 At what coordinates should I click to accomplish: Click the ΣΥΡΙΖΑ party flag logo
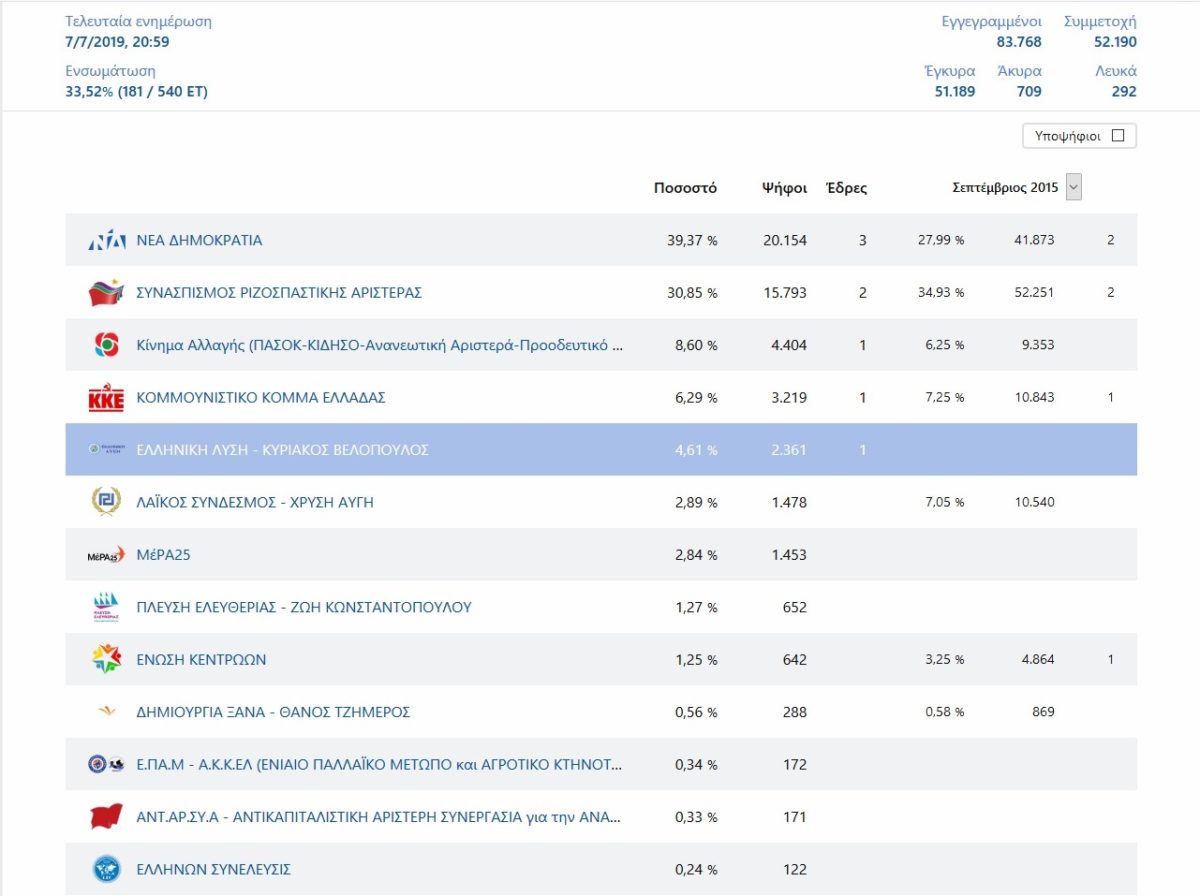pos(106,293)
